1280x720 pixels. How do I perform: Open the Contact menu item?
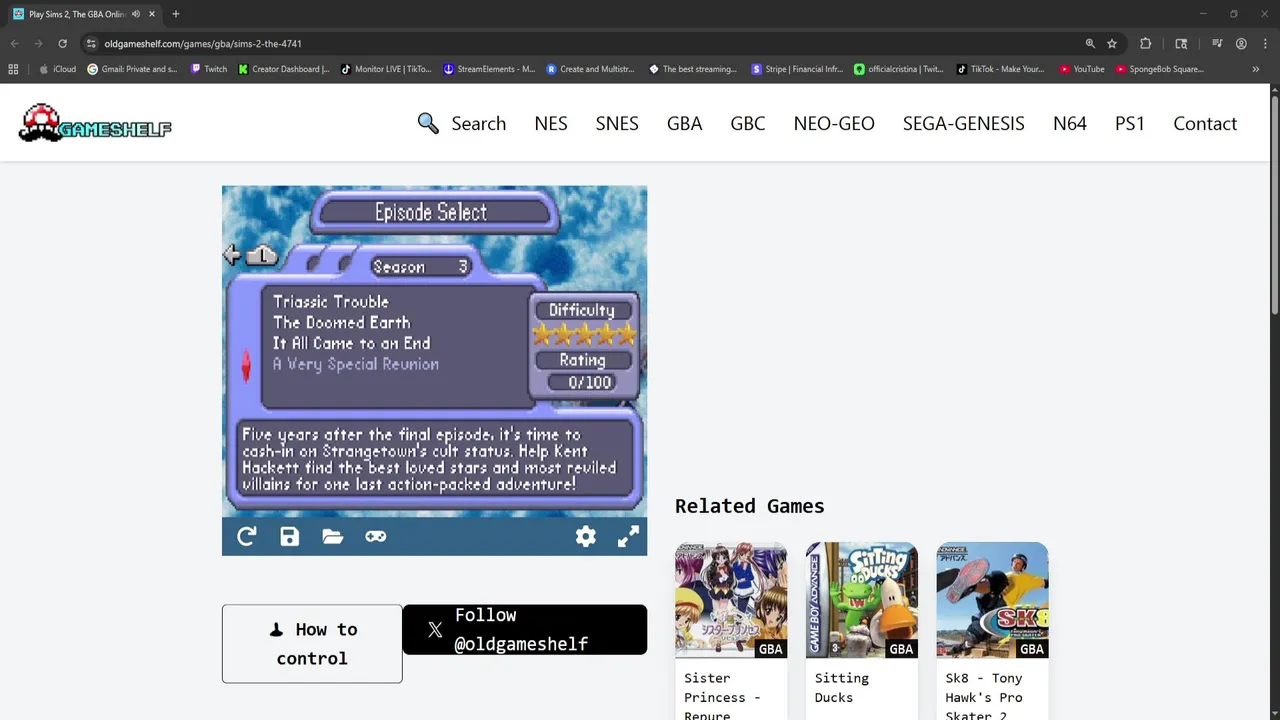[1205, 123]
